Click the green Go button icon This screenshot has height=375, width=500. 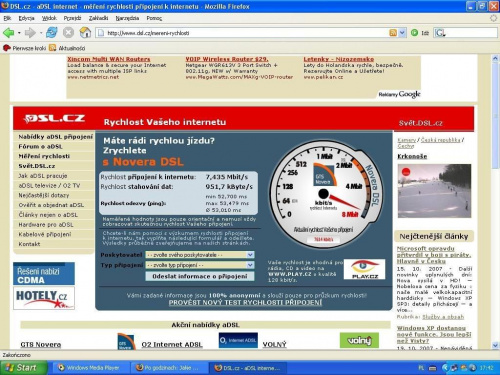click(x=414, y=33)
